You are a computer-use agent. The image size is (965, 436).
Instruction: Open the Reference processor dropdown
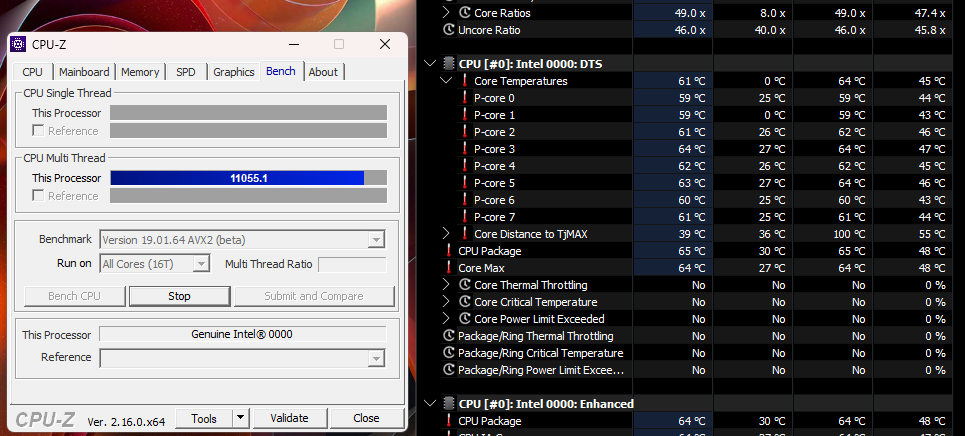click(x=376, y=358)
